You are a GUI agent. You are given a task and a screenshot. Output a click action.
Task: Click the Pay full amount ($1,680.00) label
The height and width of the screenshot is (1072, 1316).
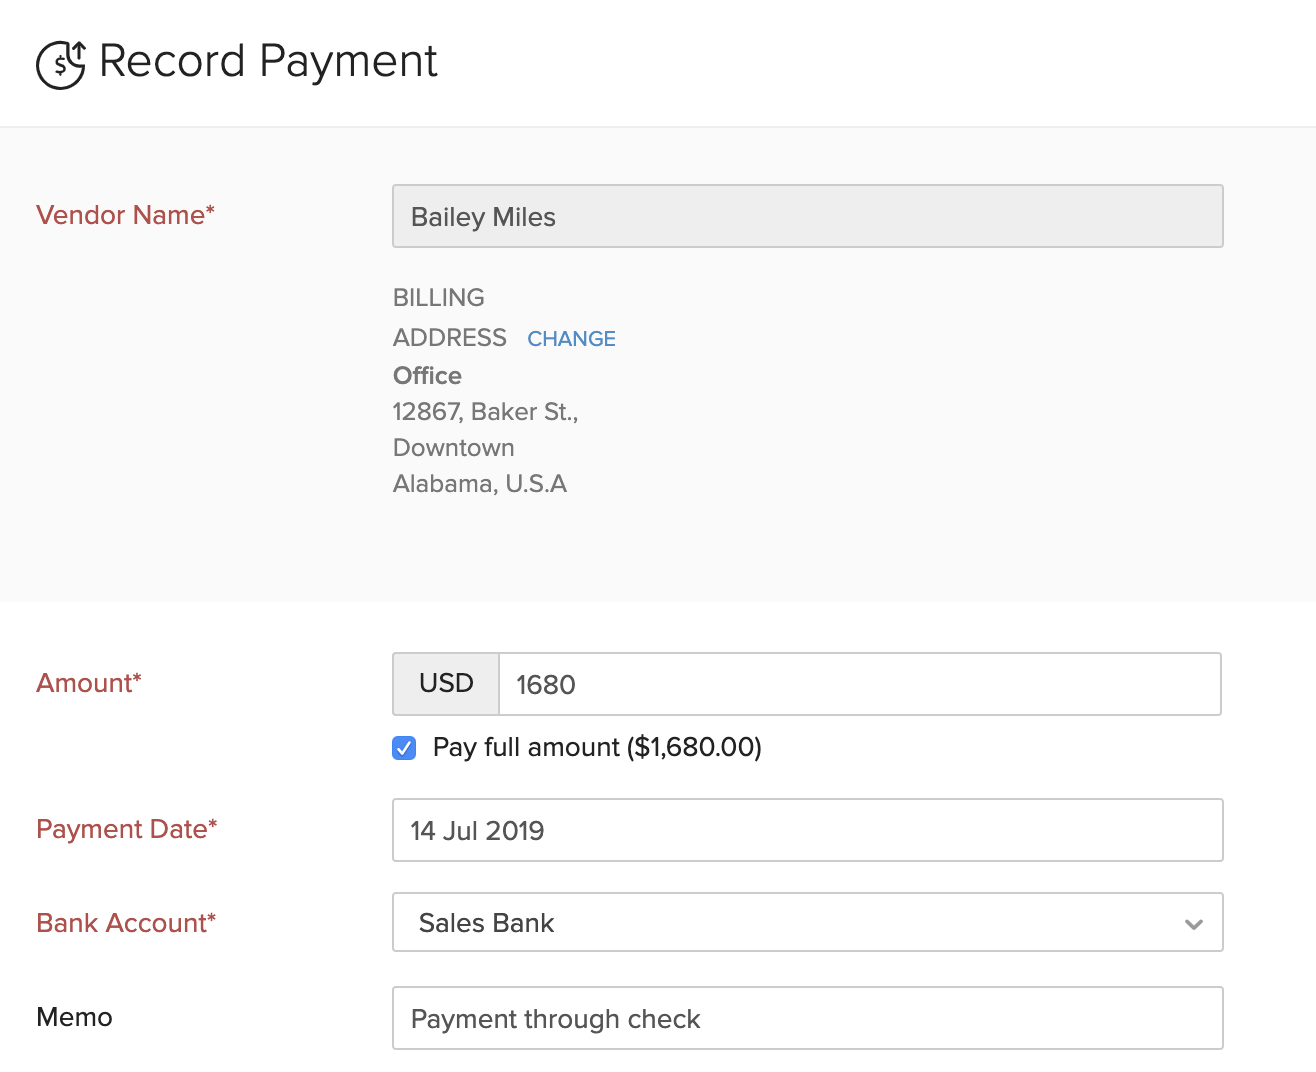595,747
